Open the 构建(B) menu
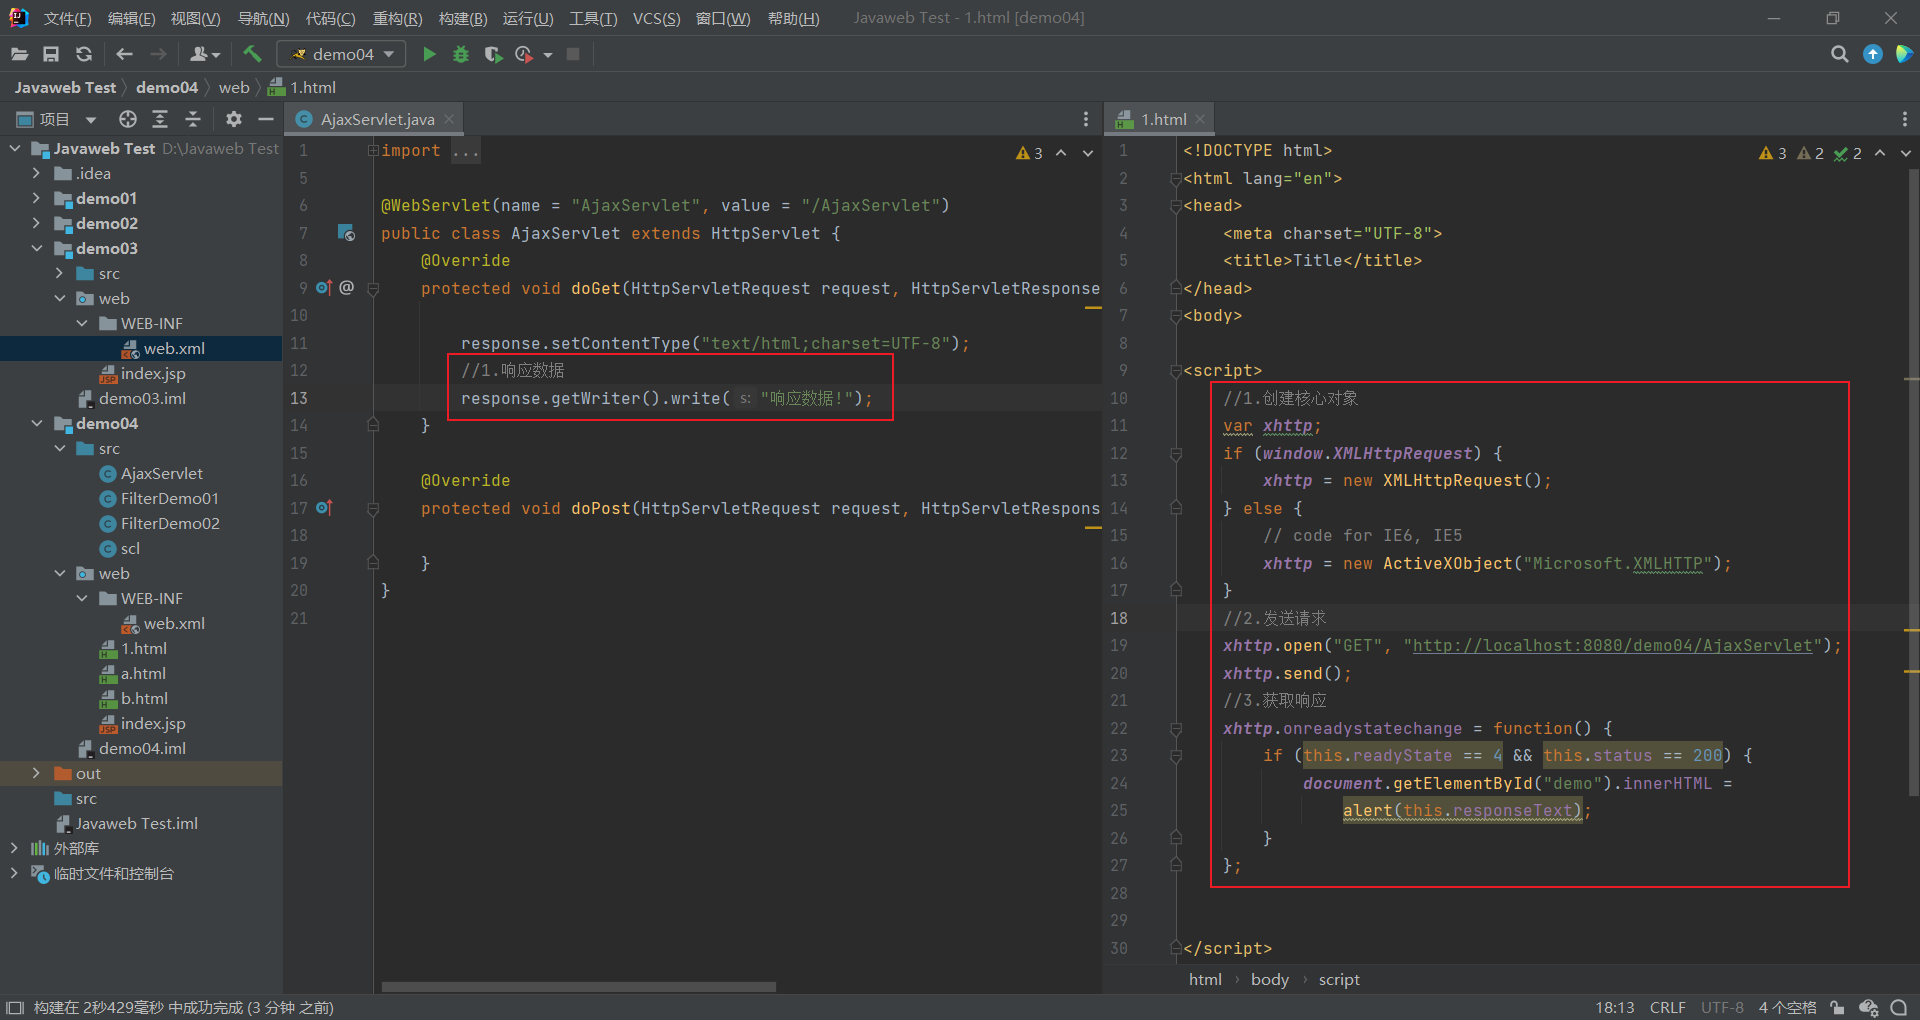This screenshot has height=1020, width=1920. pyautogui.click(x=463, y=18)
